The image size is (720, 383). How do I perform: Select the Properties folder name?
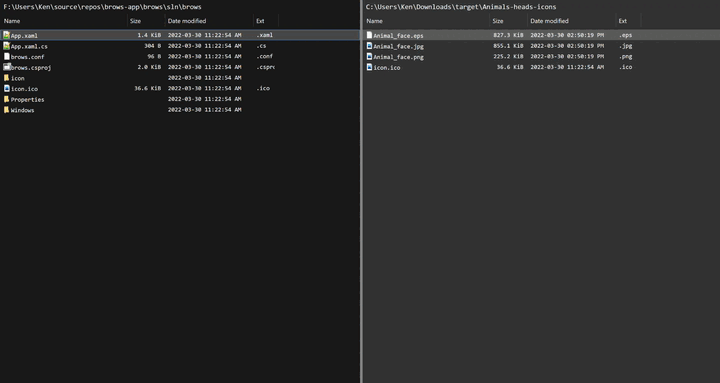28,99
